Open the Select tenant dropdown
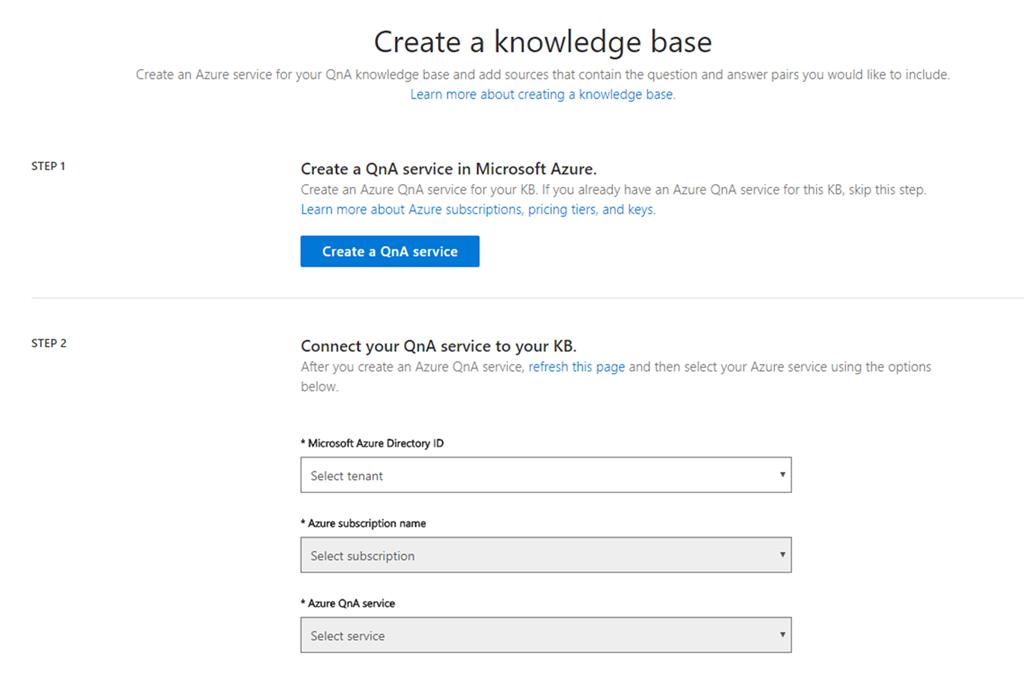This screenshot has width=1024, height=696. click(x=545, y=476)
